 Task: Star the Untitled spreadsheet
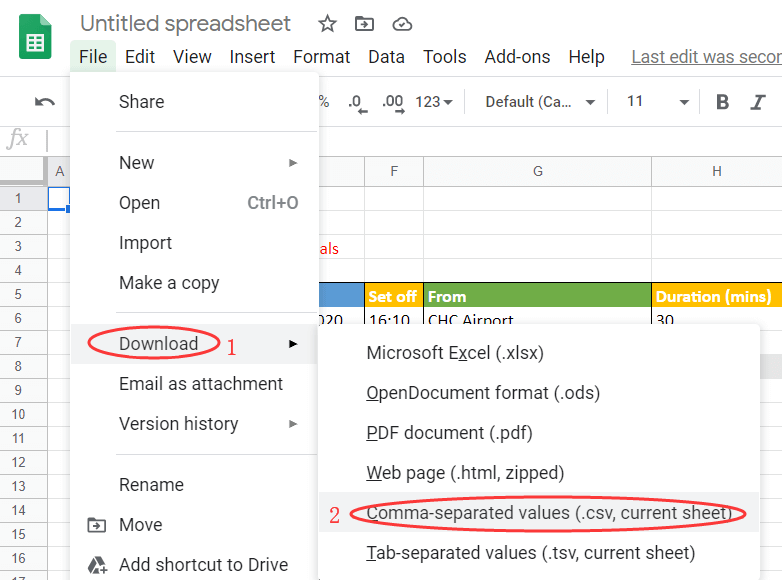[x=327, y=24]
